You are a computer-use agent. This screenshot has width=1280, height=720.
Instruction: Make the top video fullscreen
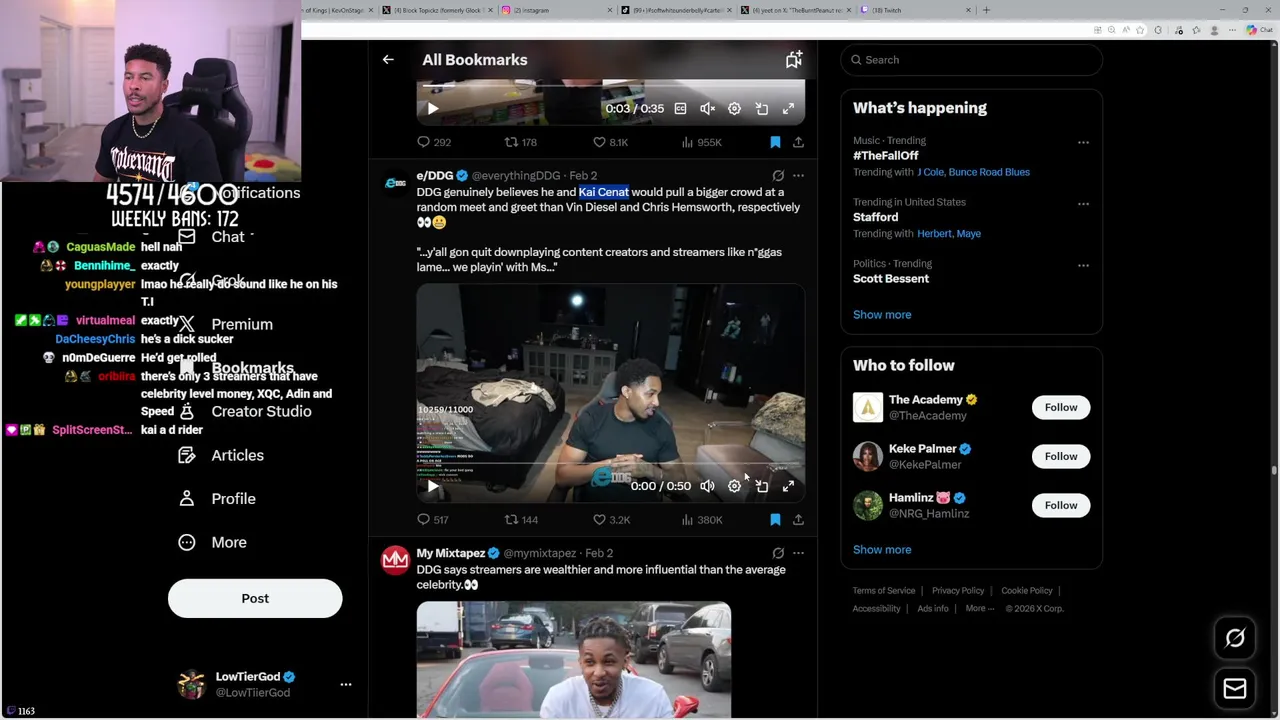[788, 108]
